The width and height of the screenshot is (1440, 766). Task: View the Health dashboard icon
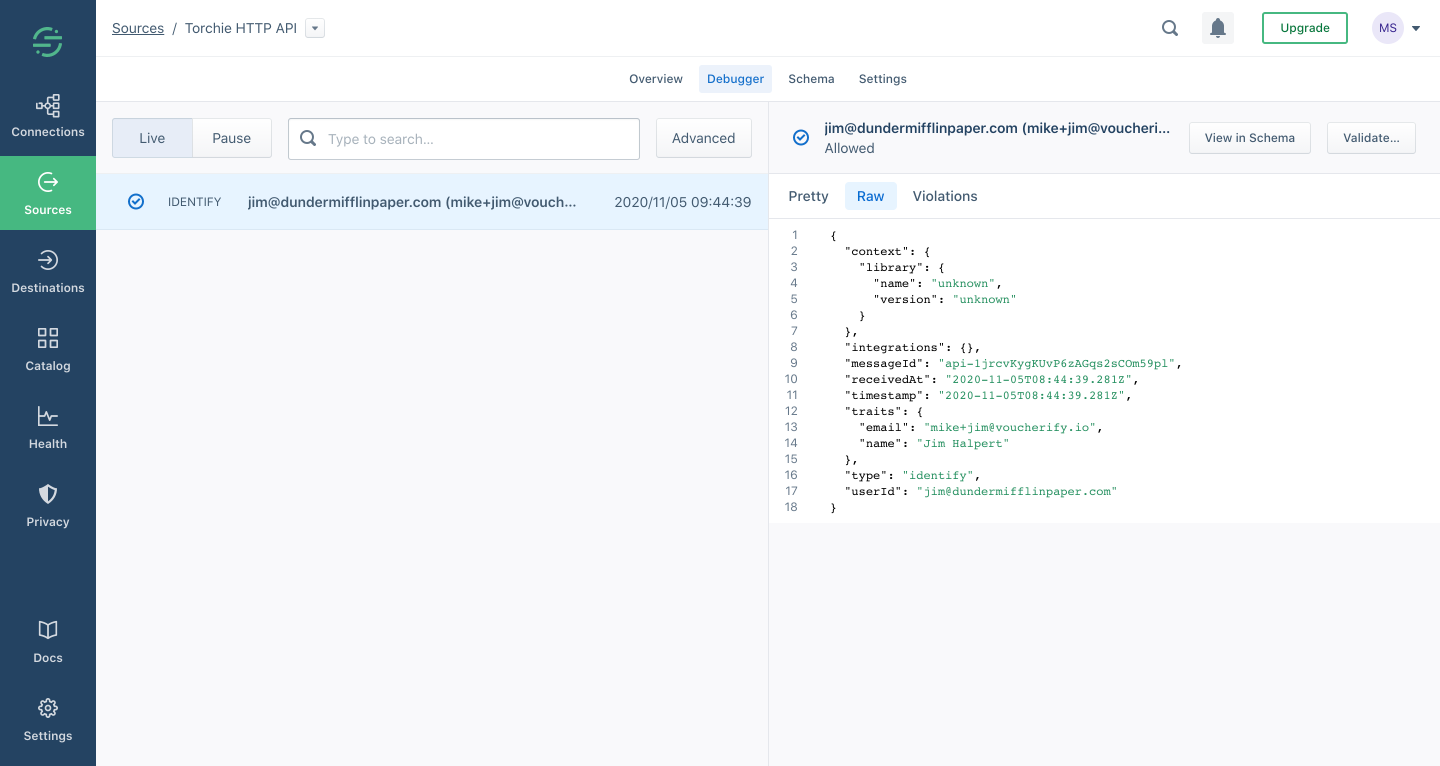coord(47,427)
